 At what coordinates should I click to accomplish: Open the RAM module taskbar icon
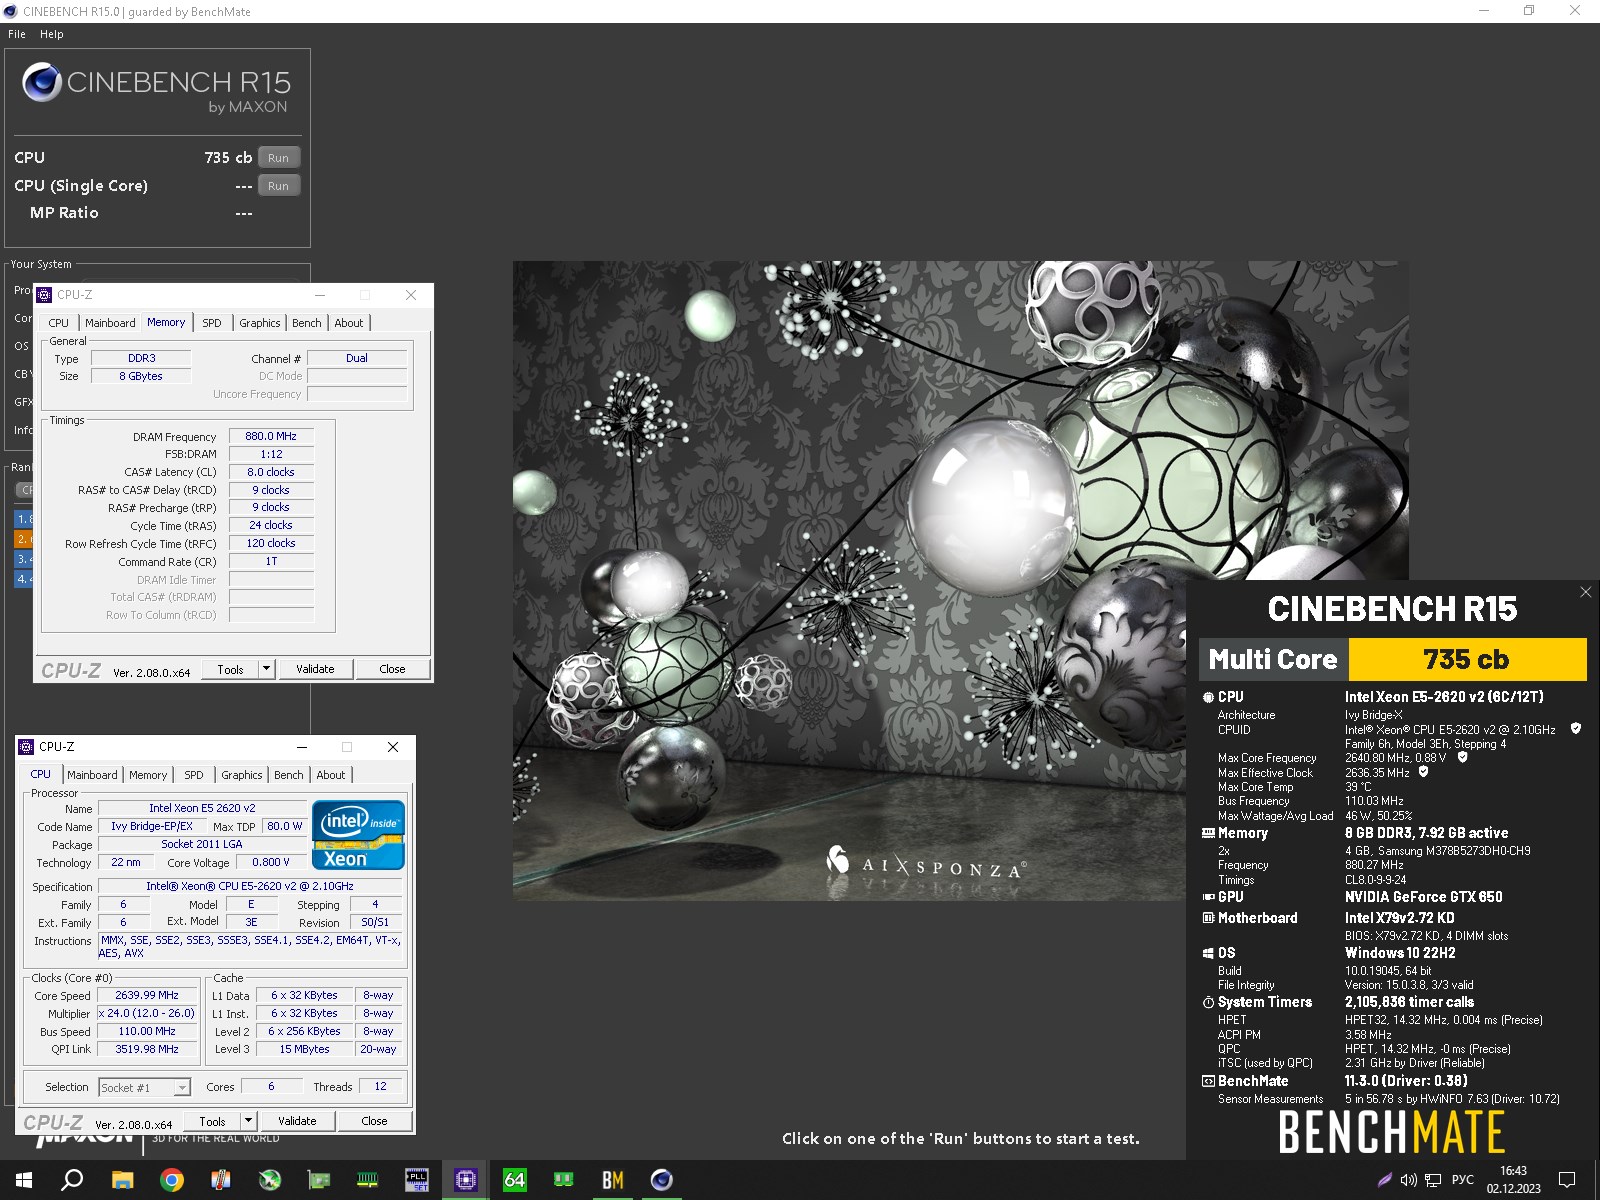367,1180
